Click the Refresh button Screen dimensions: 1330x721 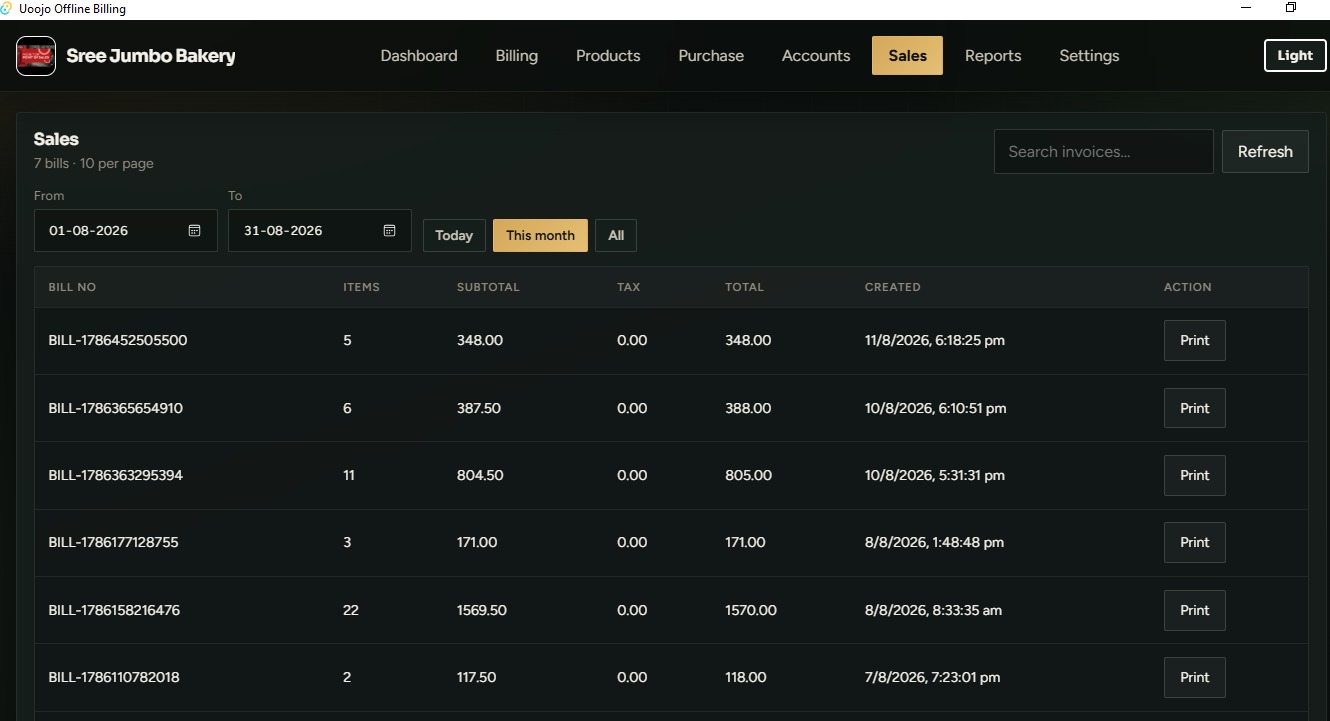(x=1265, y=152)
